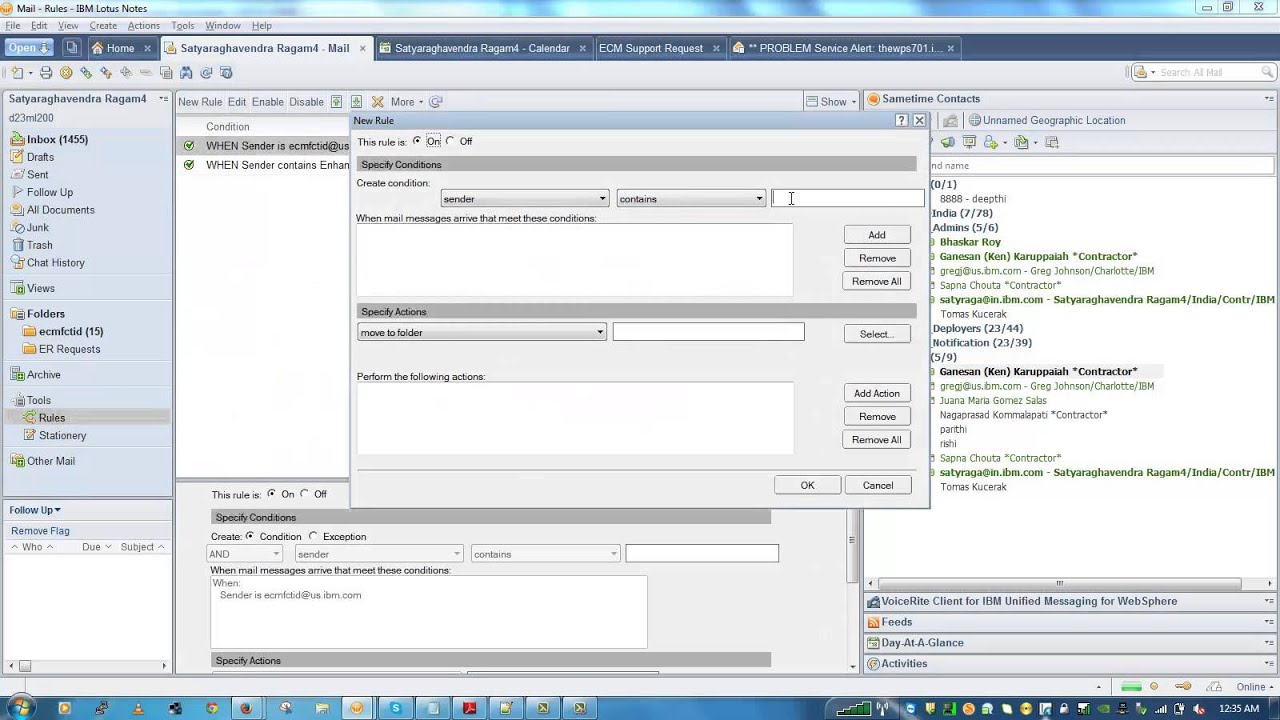Click the Sametime announcement megaphone icon
This screenshot has height=720, width=1280.
(x=947, y=142)
